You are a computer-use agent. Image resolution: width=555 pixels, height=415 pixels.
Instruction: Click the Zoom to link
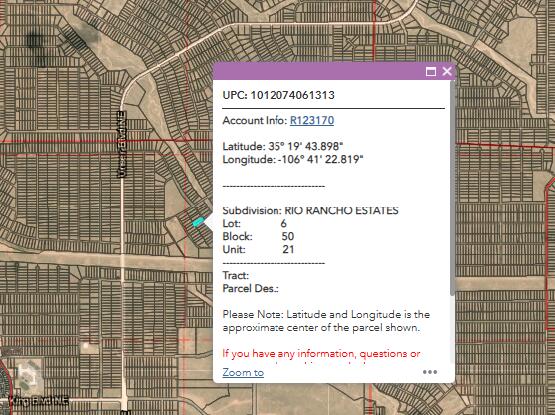pyautogui.click(x=243, y=373)
